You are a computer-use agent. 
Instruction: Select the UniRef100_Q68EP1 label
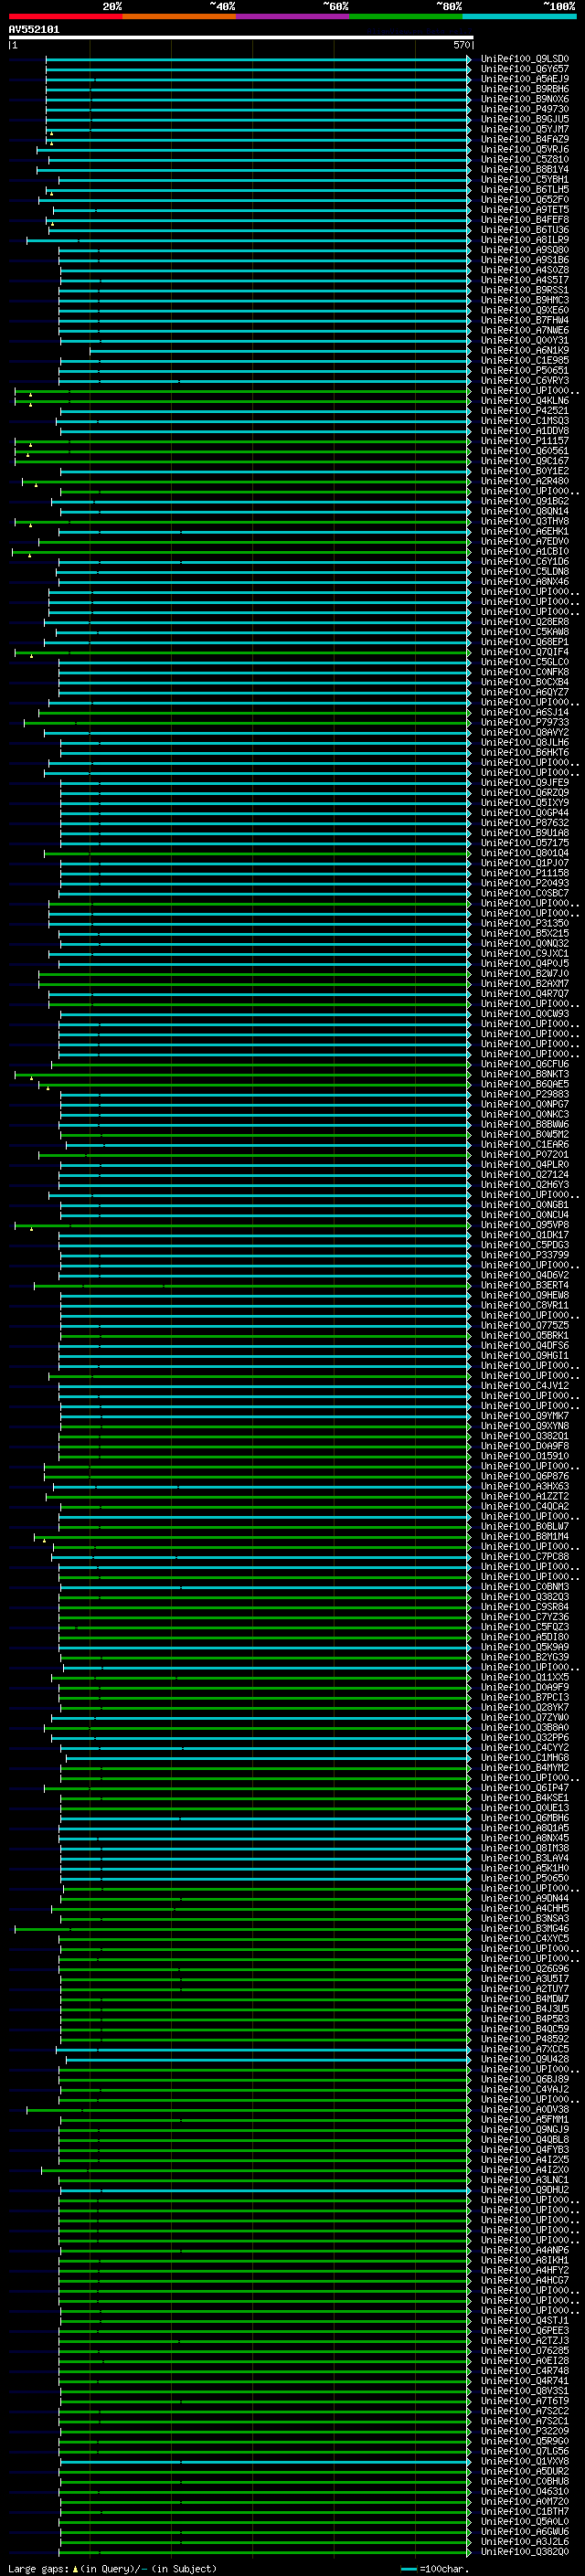pos(524,642)
